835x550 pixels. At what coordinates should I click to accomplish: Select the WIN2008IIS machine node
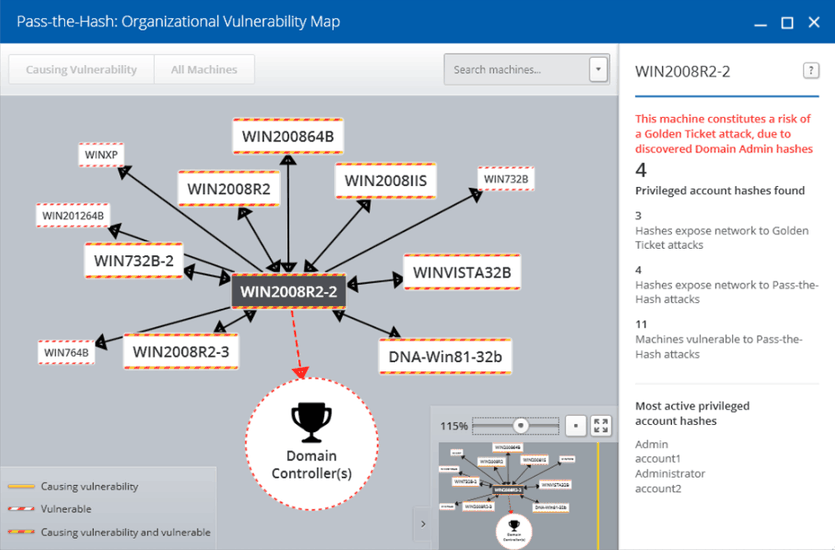pos(386,180)
